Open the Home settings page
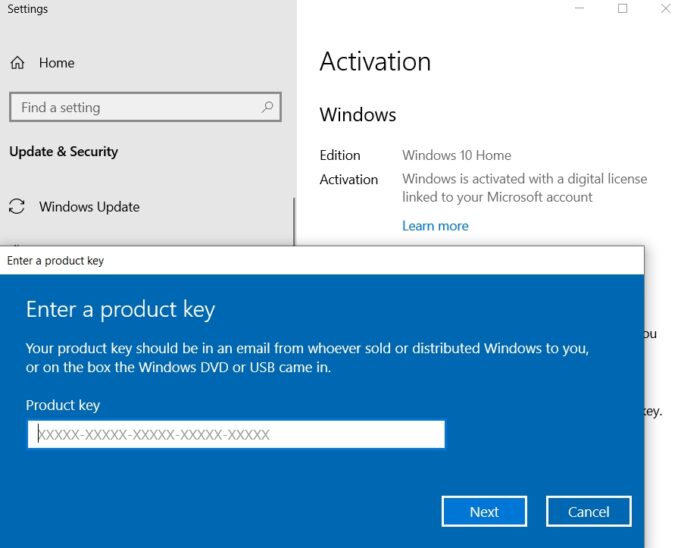 coord(56,63)
